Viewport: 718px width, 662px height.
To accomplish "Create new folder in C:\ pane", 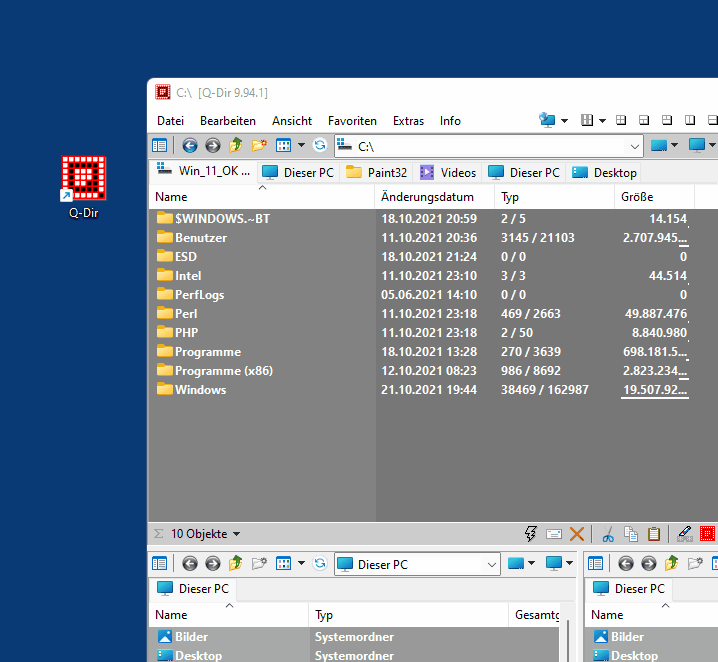I will click(259, 146).
